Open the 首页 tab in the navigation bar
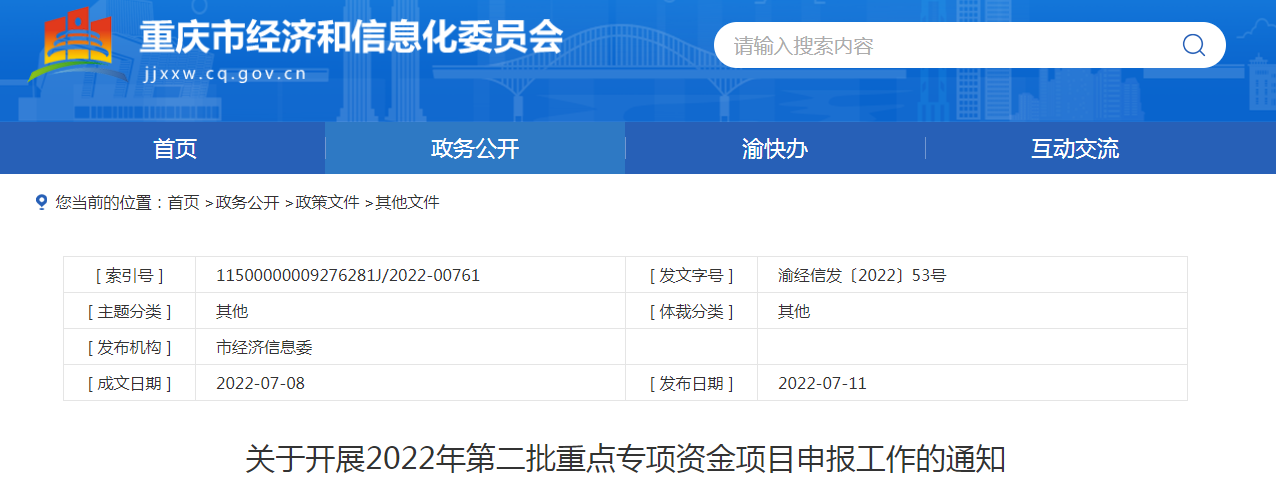1276x491 pixels. point(175,149)
